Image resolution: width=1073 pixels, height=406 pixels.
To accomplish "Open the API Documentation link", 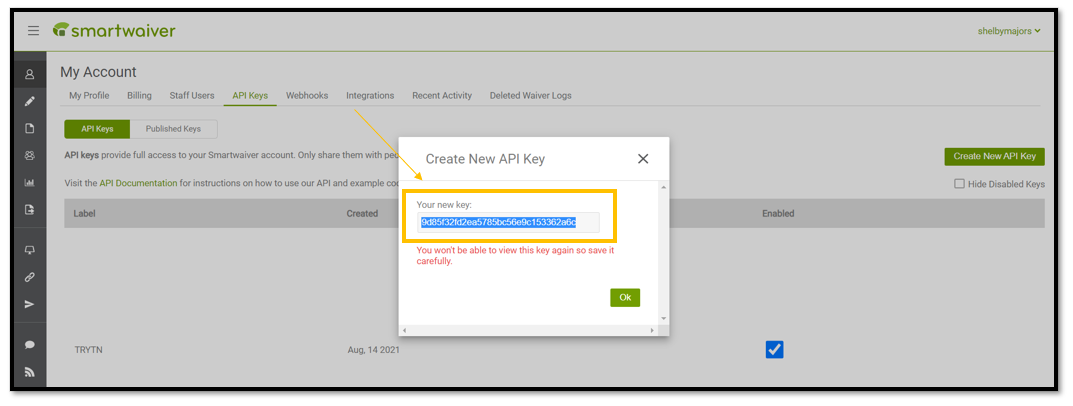I will [x=138, y=183].
